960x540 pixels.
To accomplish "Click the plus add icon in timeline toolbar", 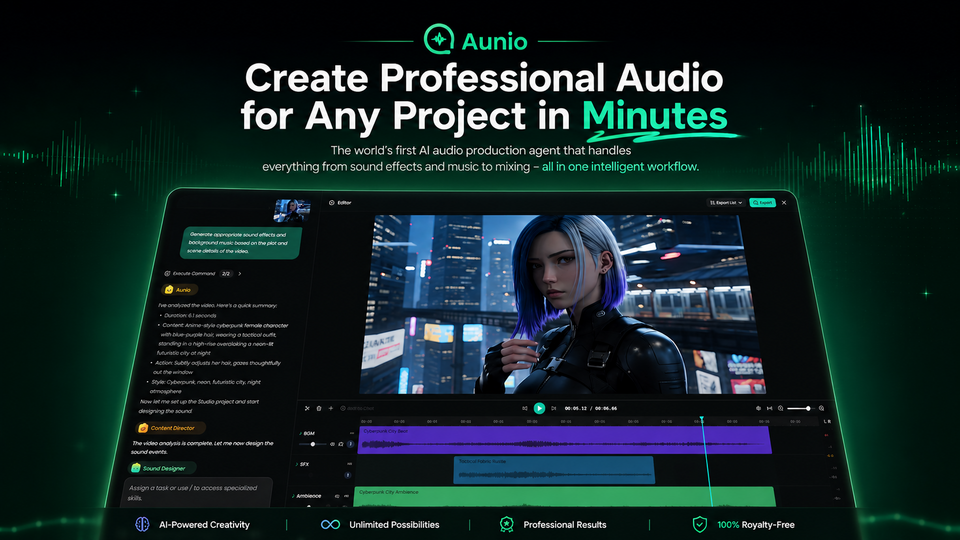I will (331, 408).
